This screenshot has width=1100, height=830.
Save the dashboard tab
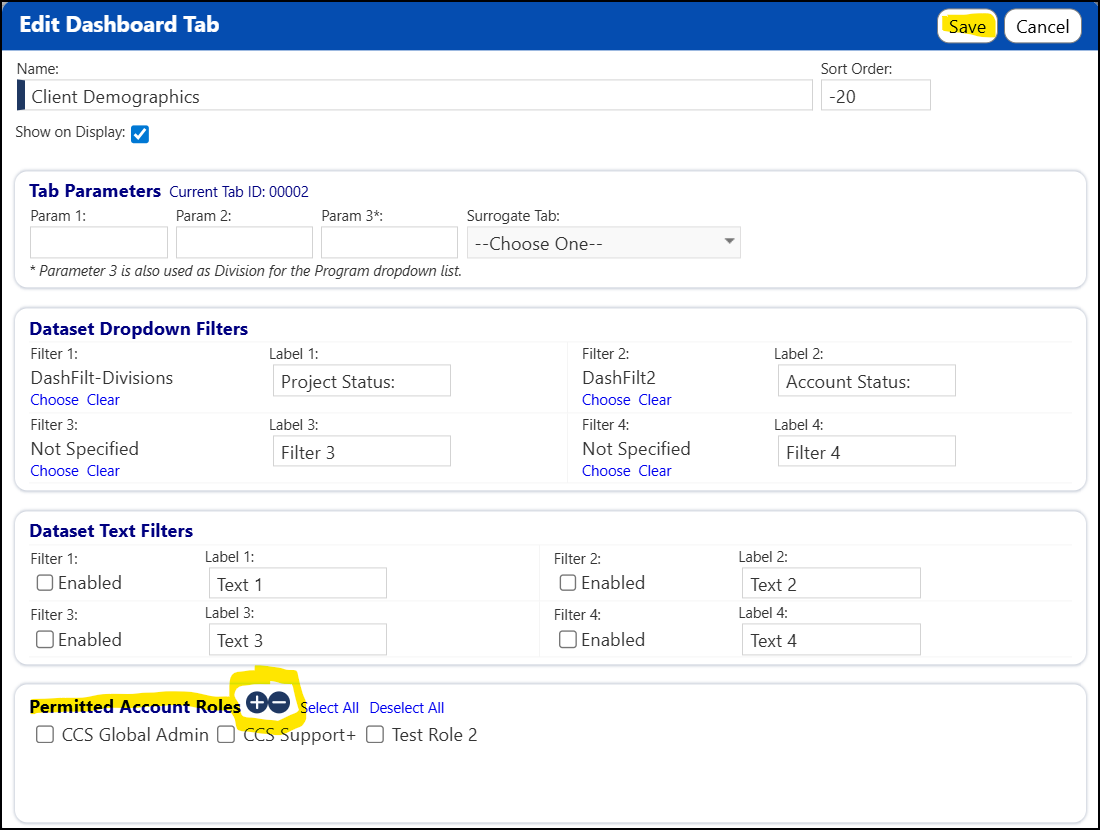967,27
